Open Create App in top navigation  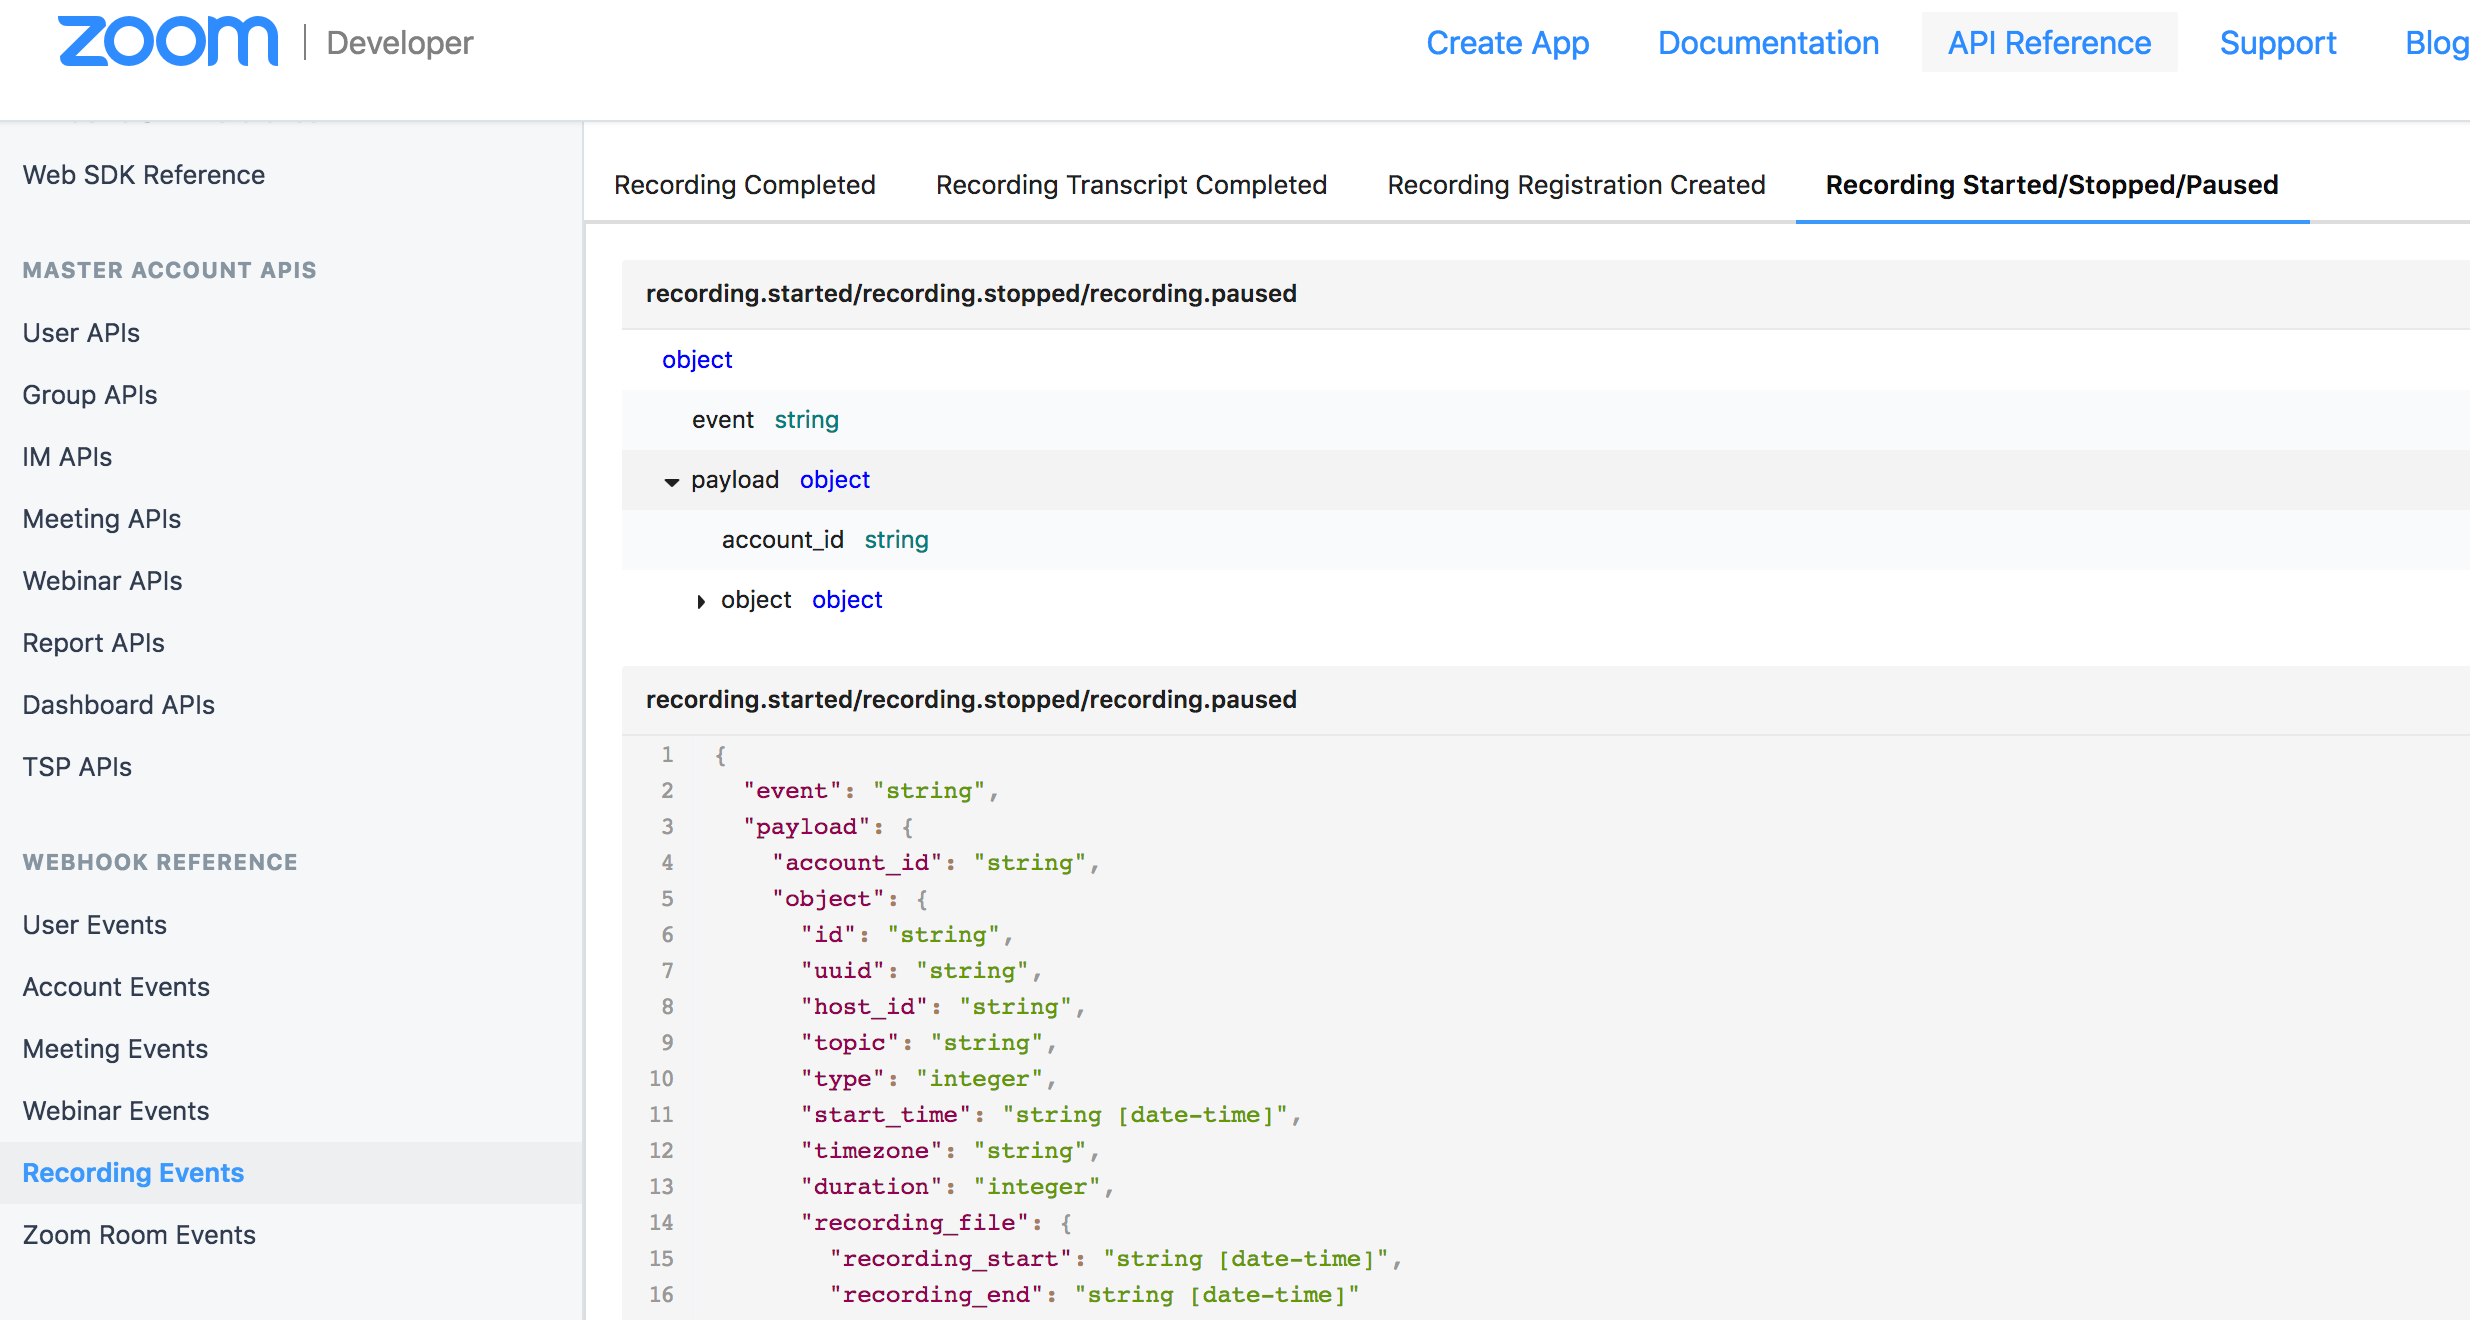pos(1507,43)
